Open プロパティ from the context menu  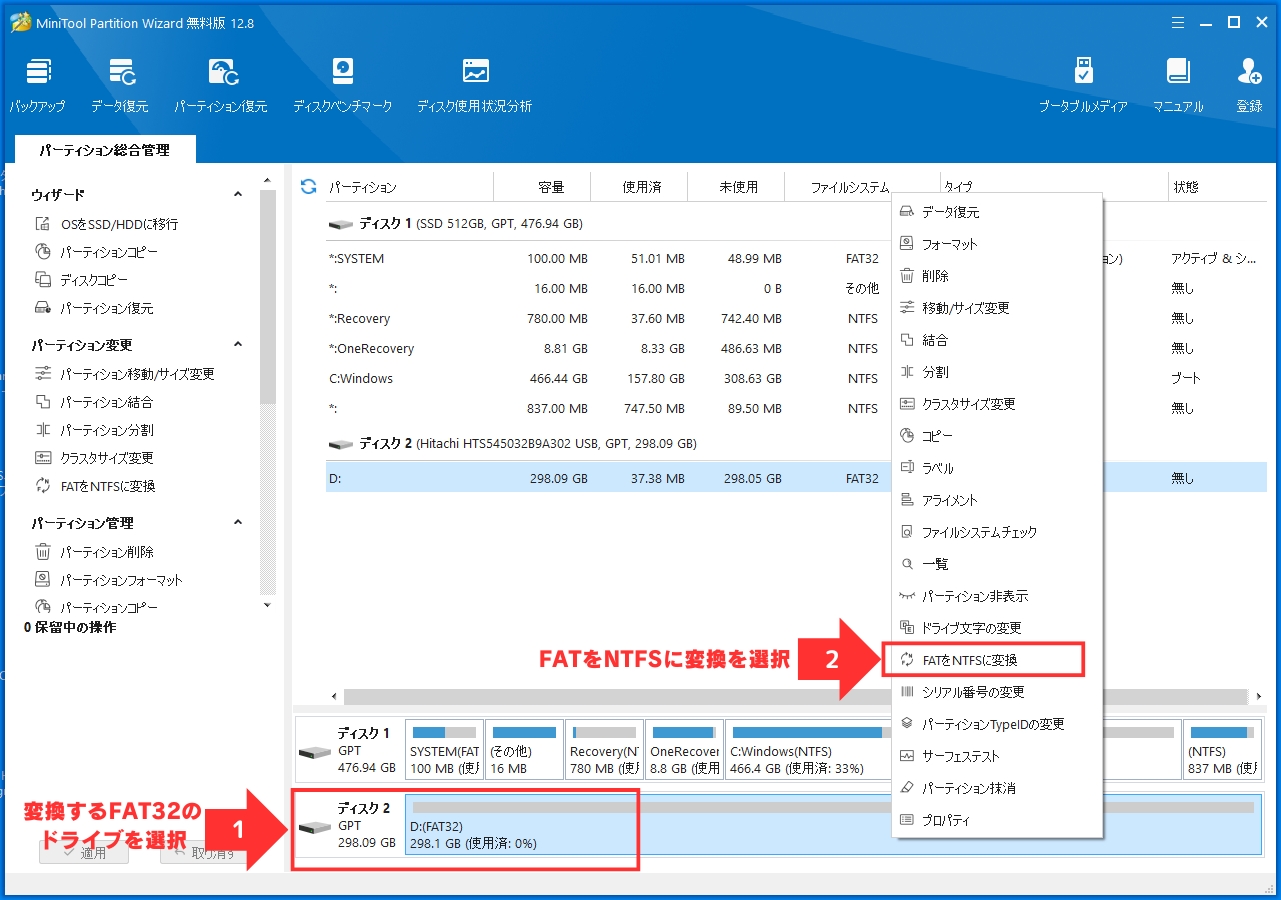(x=997, y=820)
